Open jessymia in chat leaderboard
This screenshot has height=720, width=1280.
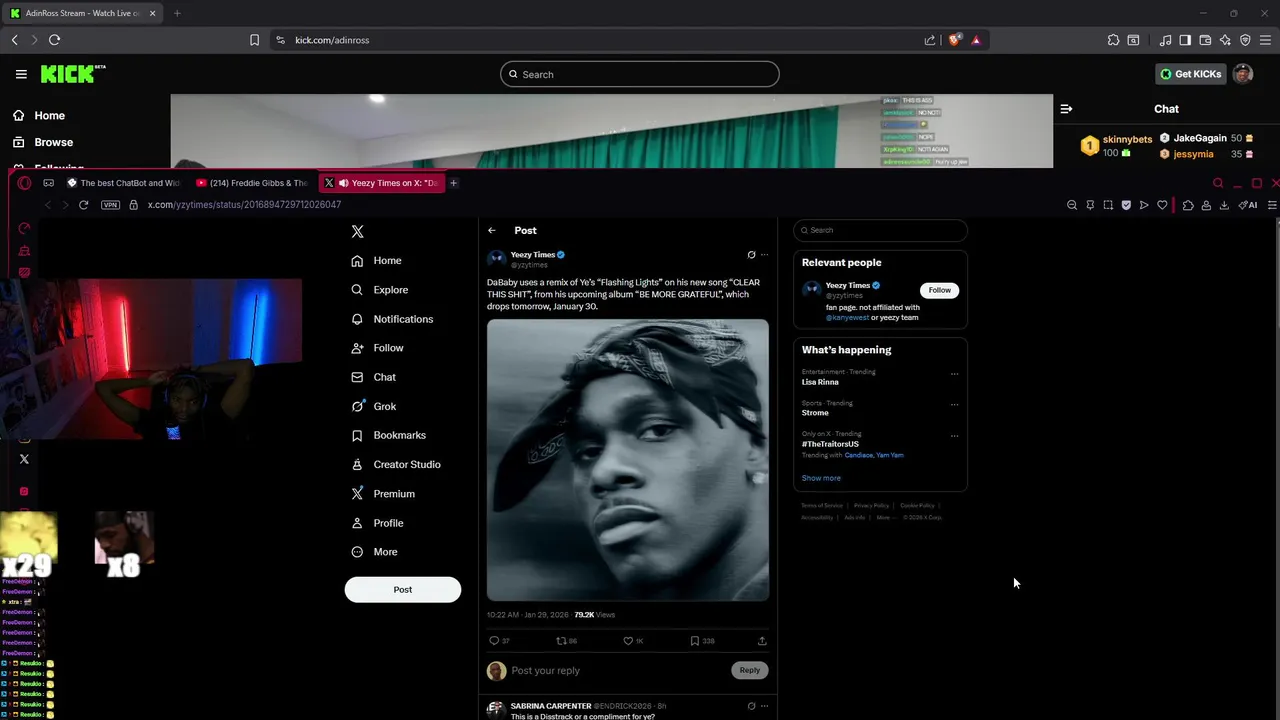[1193, 154]
